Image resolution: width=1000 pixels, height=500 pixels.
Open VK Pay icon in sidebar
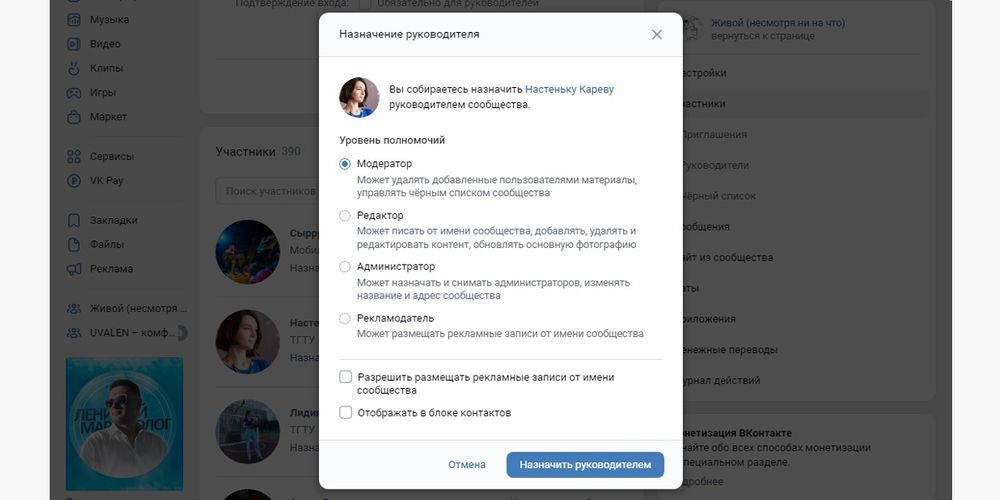74,180
